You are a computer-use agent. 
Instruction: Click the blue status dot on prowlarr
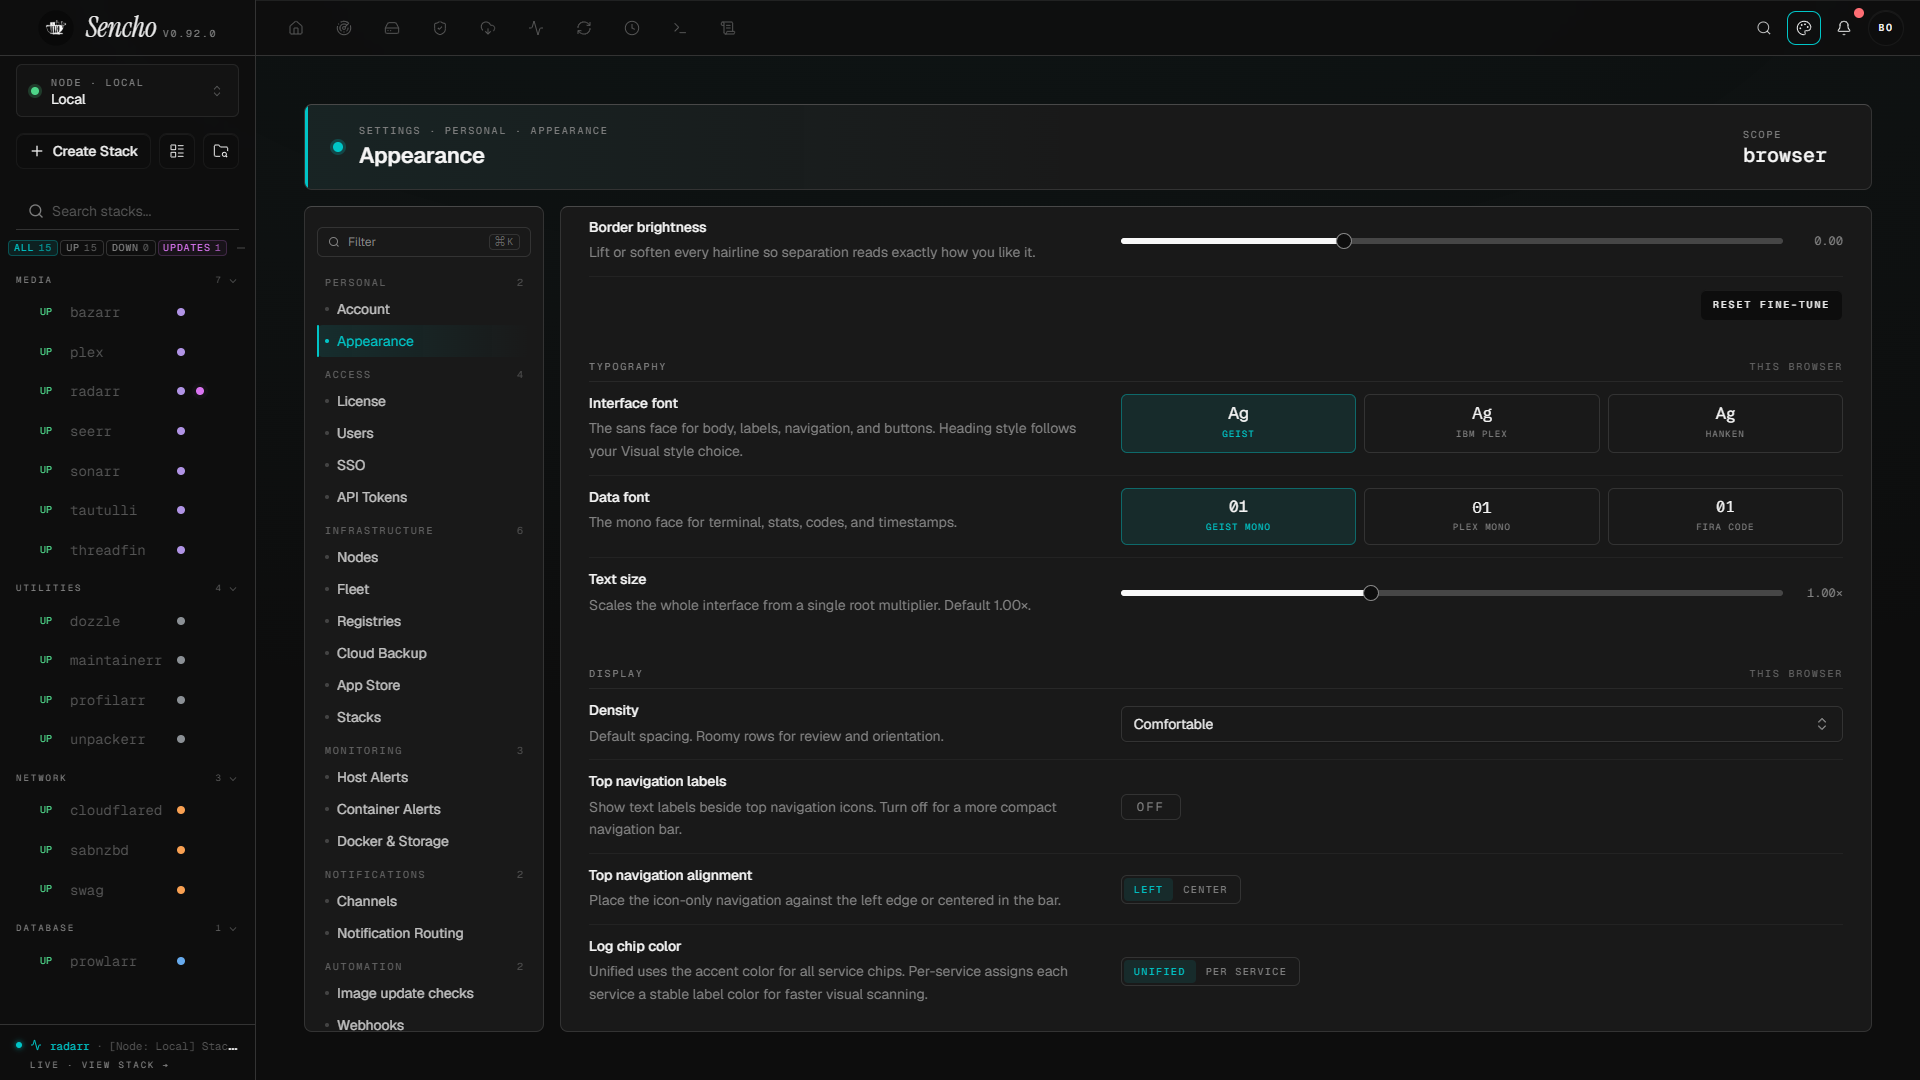pyautogui.click(x=181, y=961)
